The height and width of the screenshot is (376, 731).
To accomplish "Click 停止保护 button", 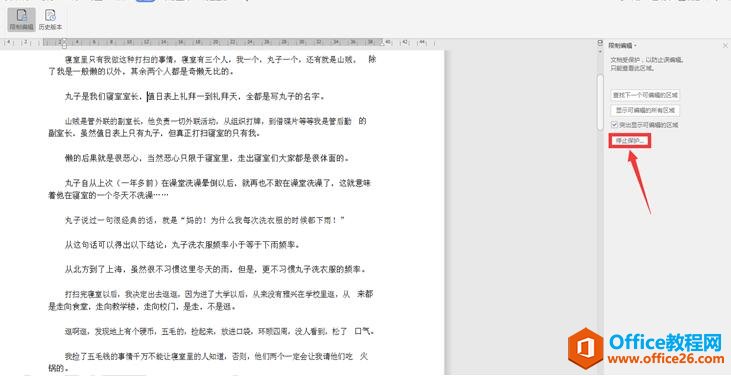I will coord(629,140).
